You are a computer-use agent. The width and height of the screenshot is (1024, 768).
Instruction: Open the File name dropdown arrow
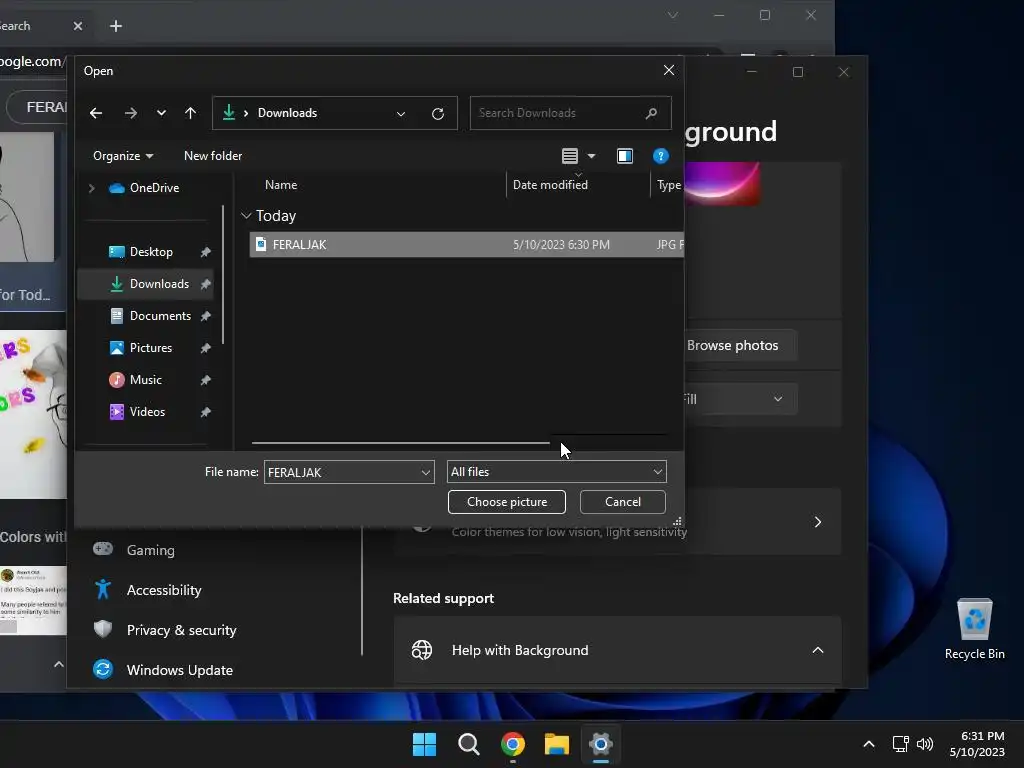point(426,472)
